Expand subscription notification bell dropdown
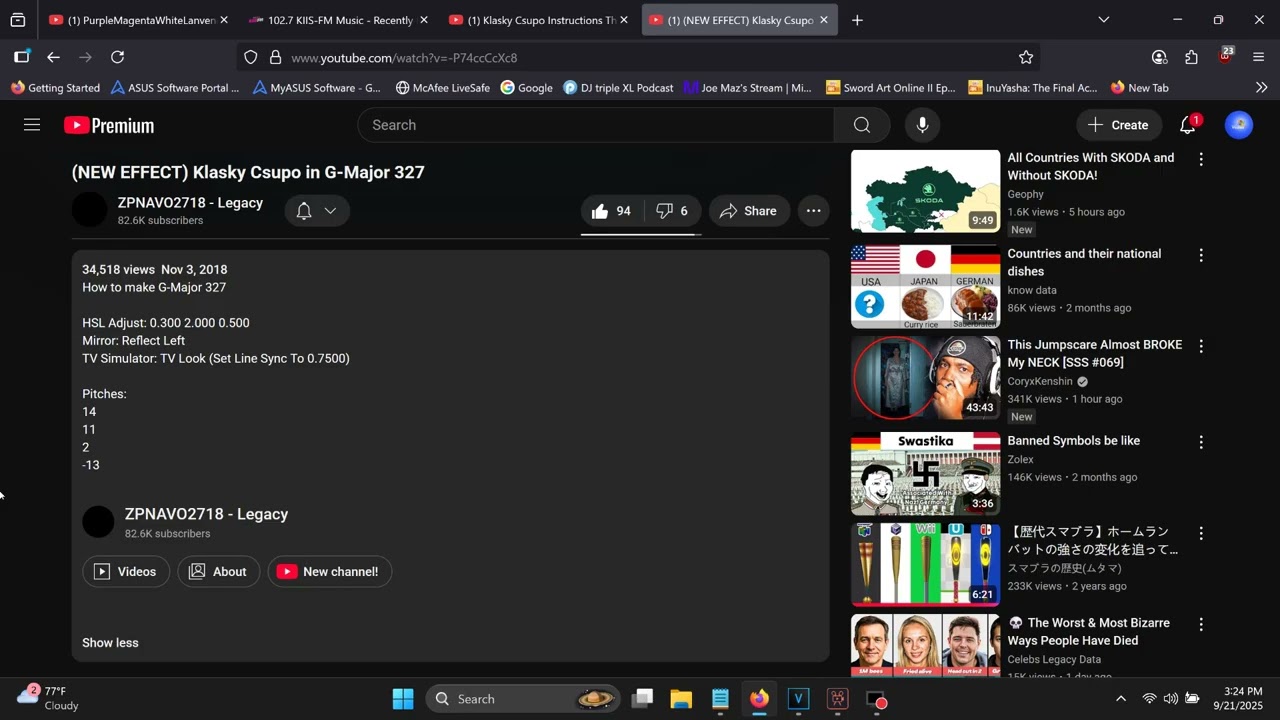Viewport: 1280px width, 720px height. [x=317, y=211]
